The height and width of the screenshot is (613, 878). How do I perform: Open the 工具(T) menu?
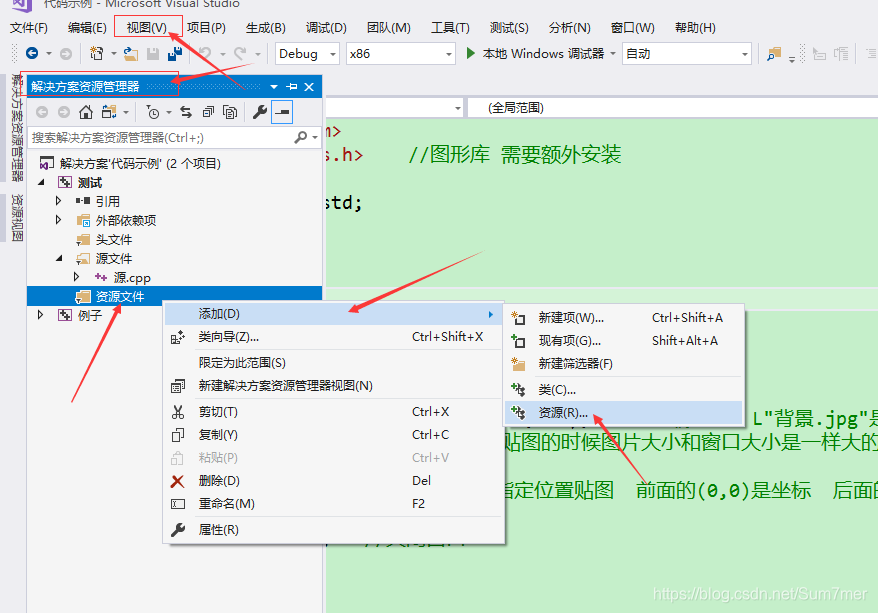pos(450,27)
